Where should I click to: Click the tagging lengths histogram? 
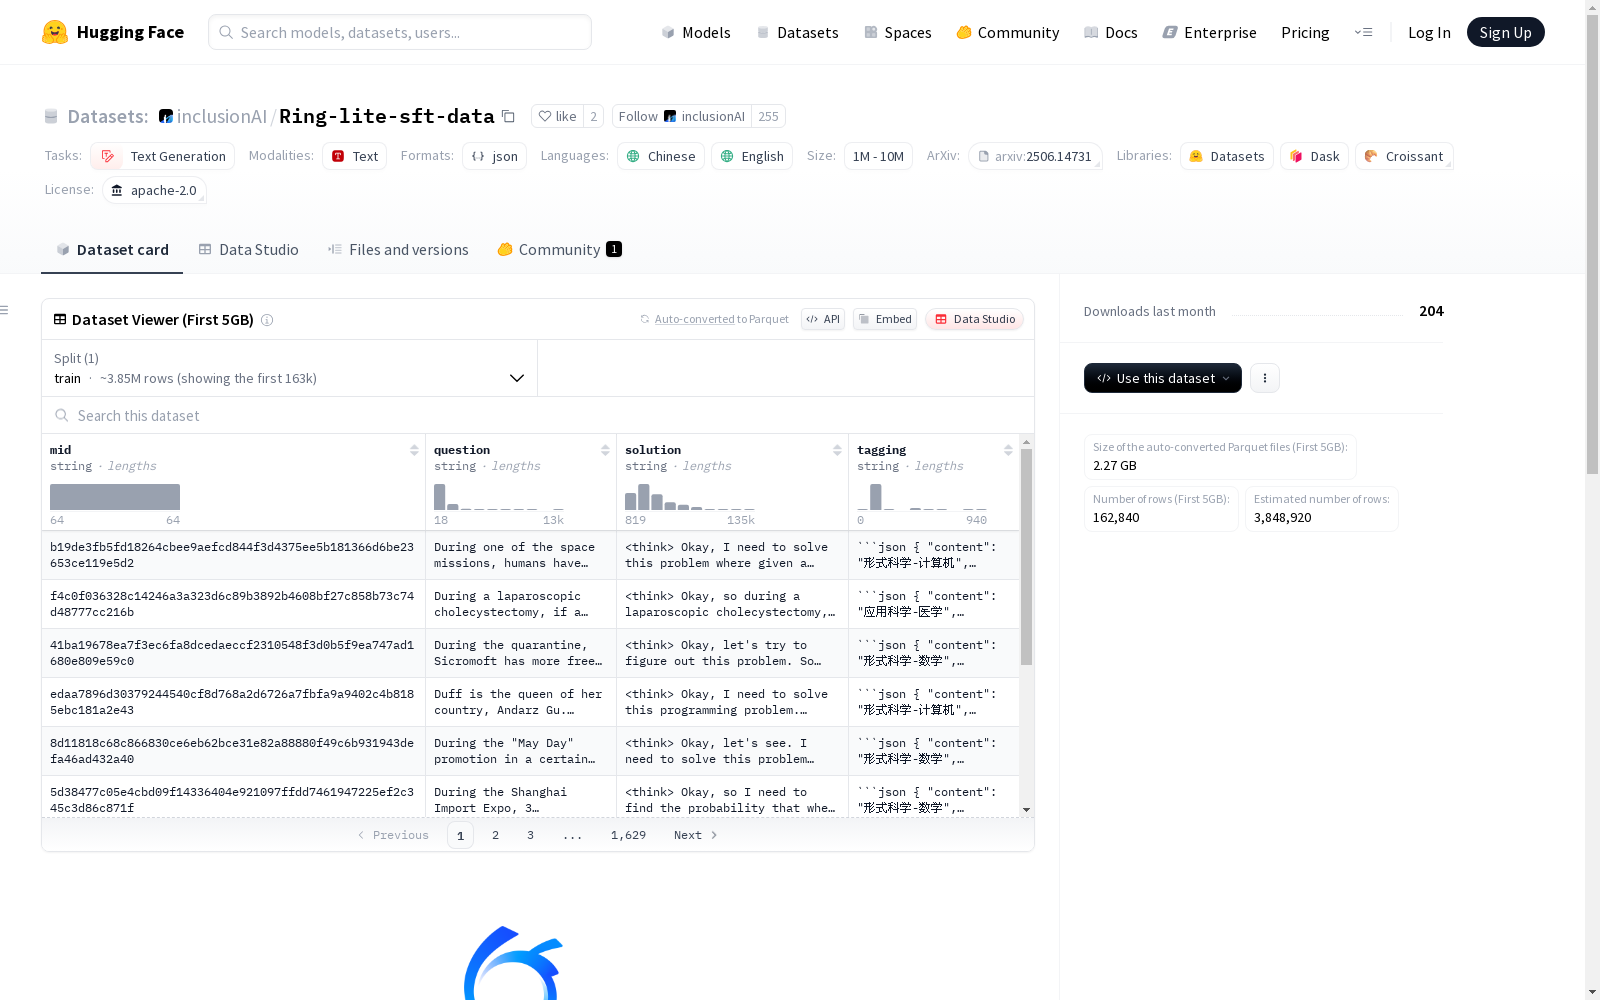pyautogui.click(x=922, y=497)
